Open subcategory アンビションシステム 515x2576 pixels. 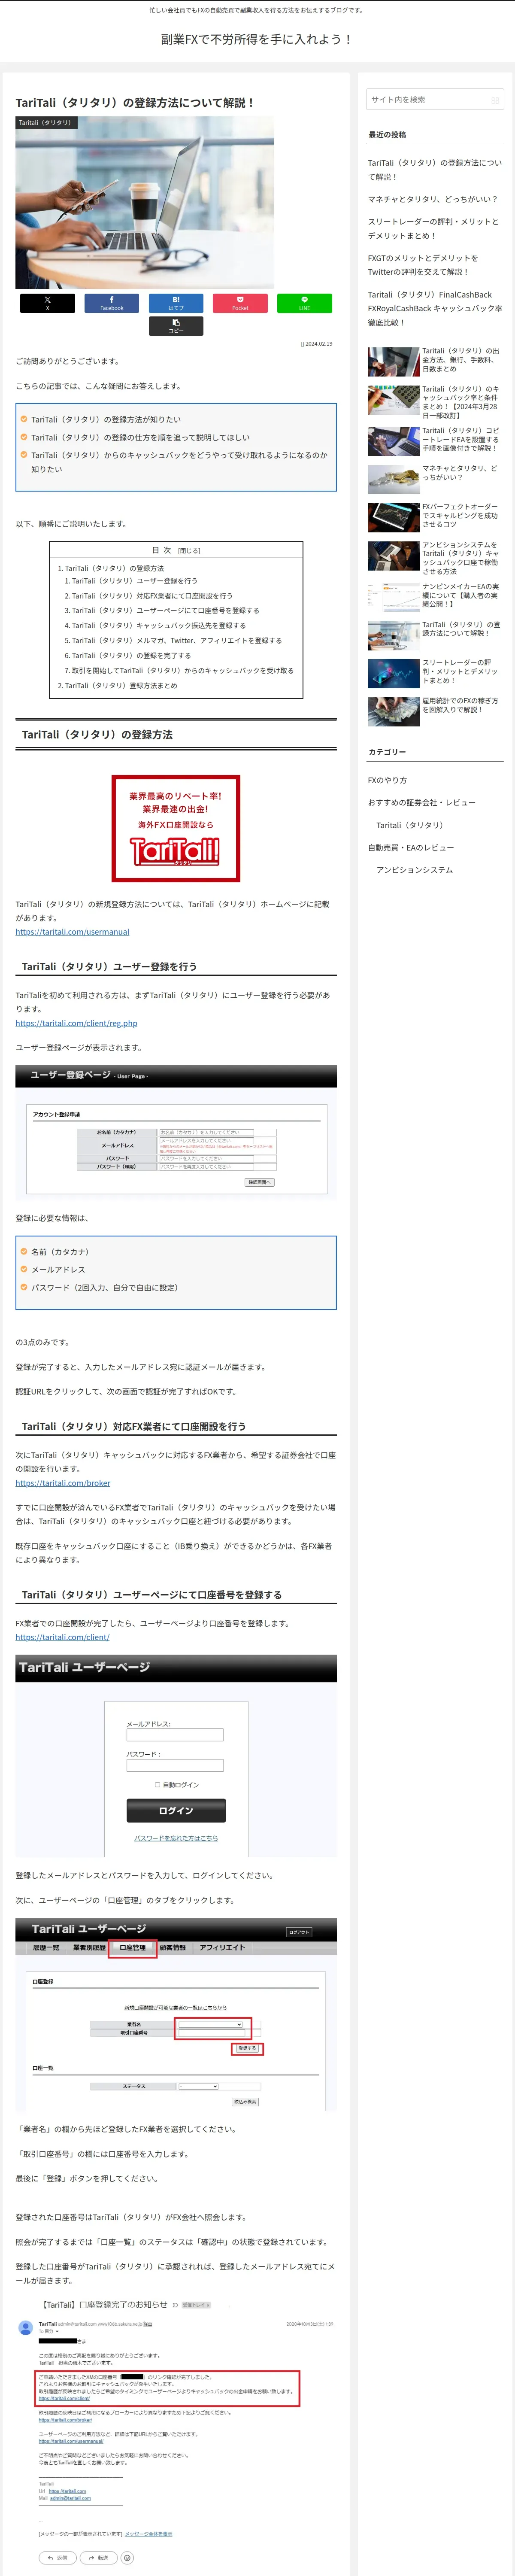[414, 870]
